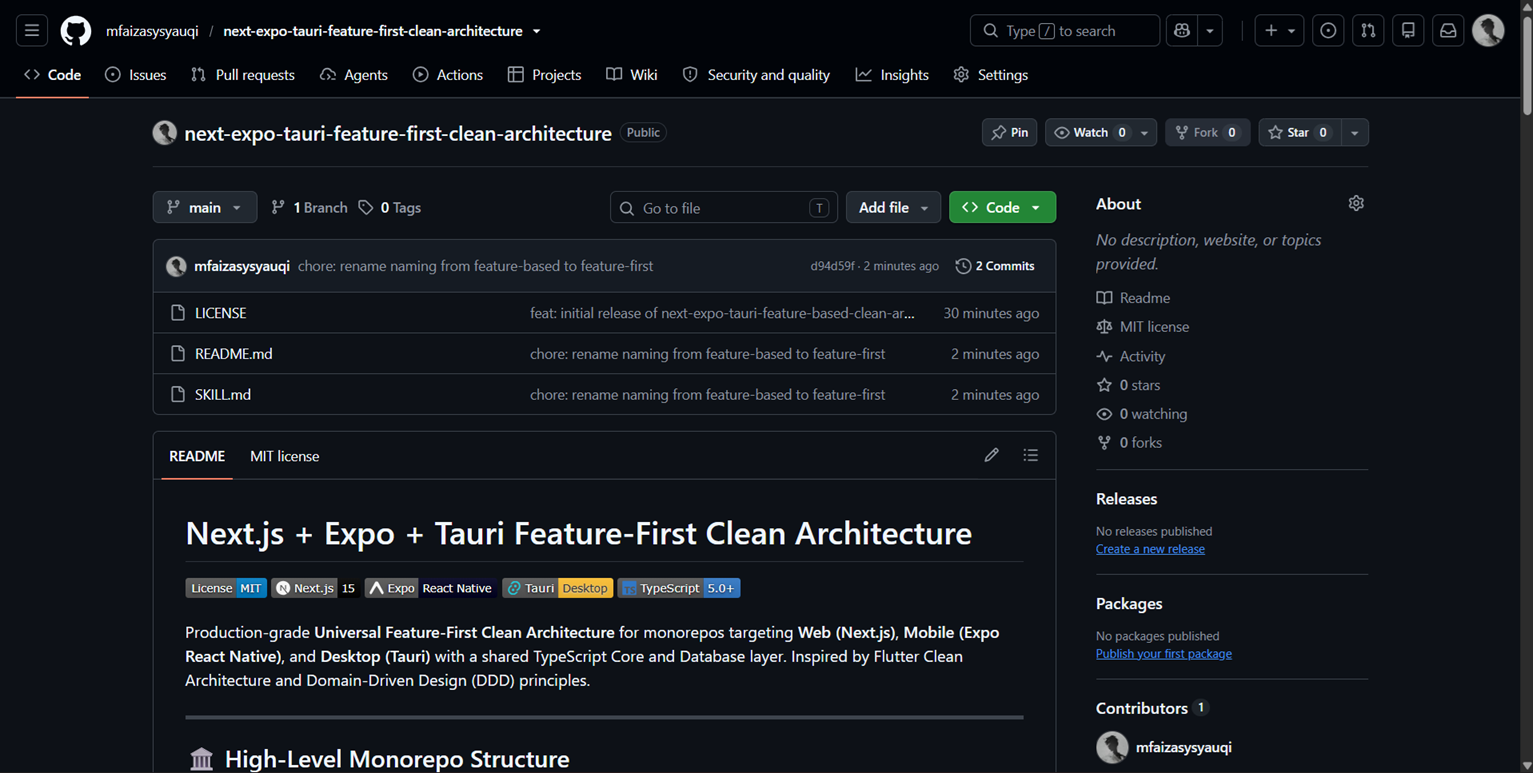Click the owner avatar beside the repository title
1533x773 pixels.
pyautogui.click(x=165, y=132)
